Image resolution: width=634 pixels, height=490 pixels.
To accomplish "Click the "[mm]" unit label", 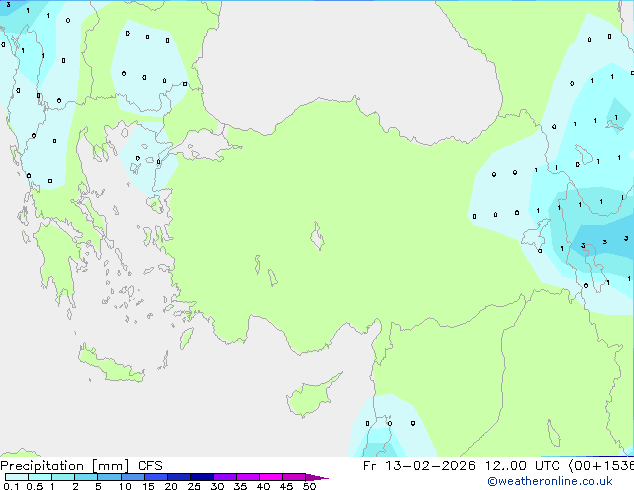I will point(111,466).
